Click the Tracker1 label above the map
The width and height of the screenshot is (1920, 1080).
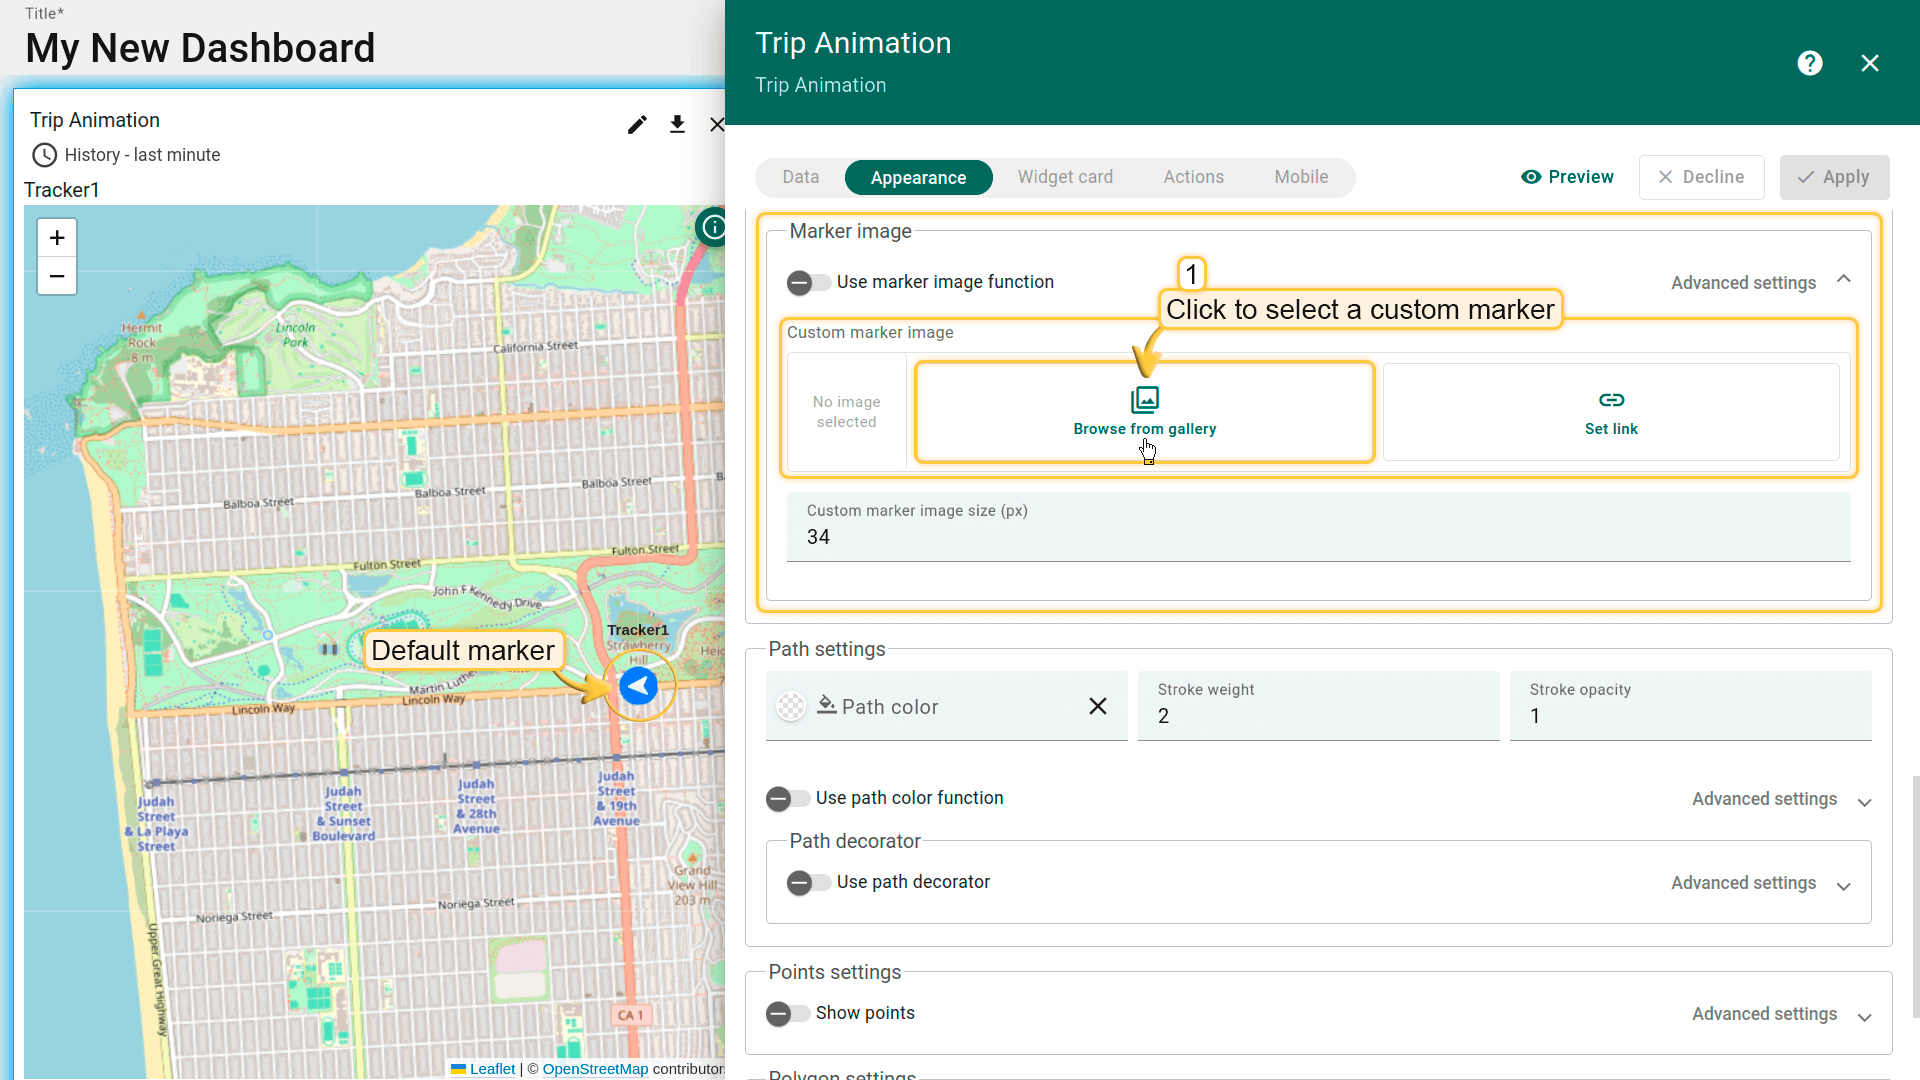click(x=62, y=190)
